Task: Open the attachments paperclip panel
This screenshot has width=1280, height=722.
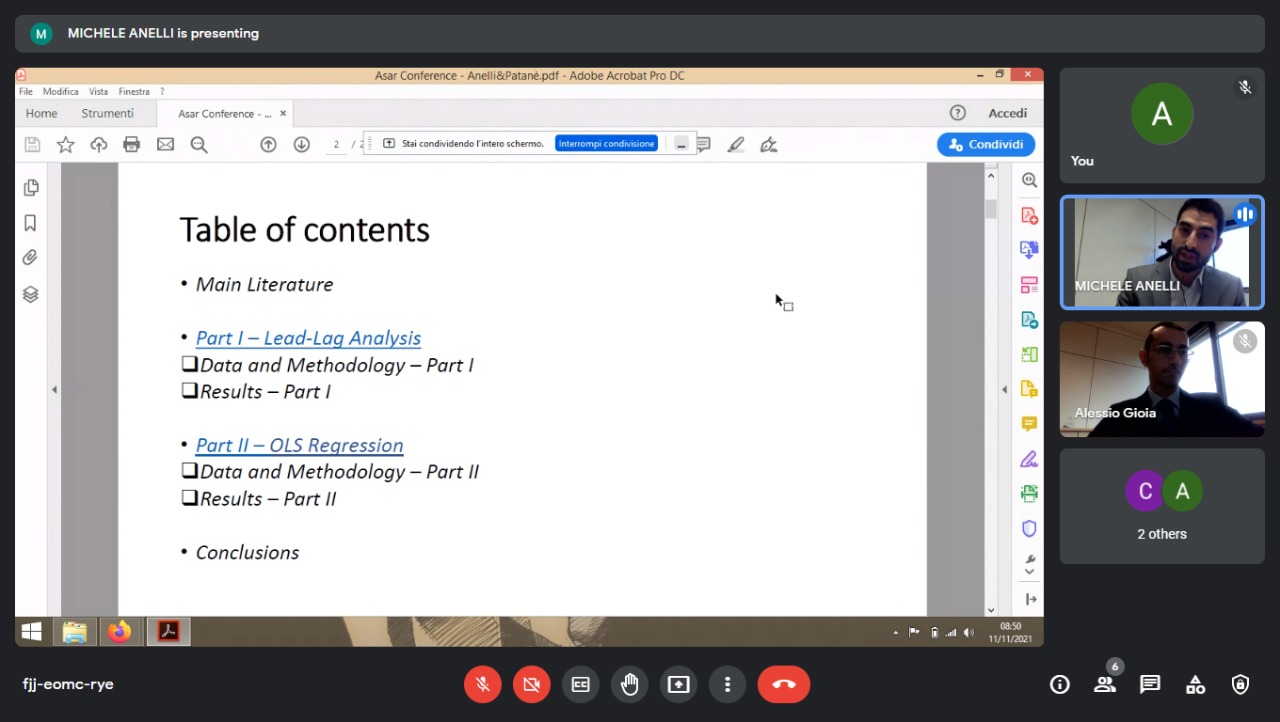Action: (x=31, y=258)
